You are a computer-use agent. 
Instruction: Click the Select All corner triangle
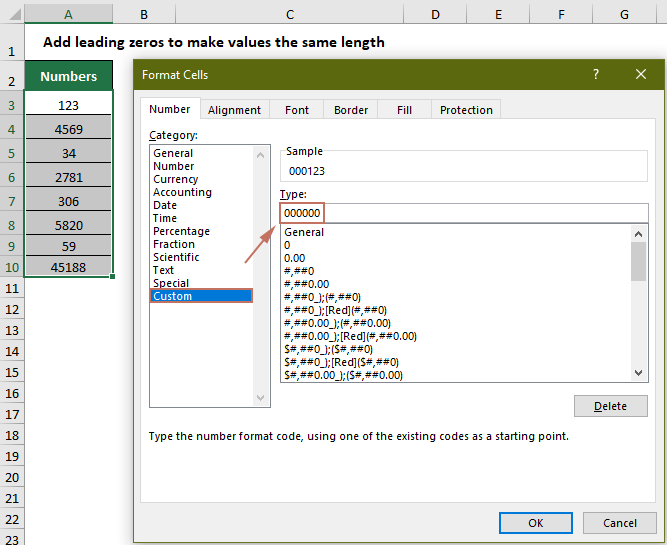coord(15,14)
